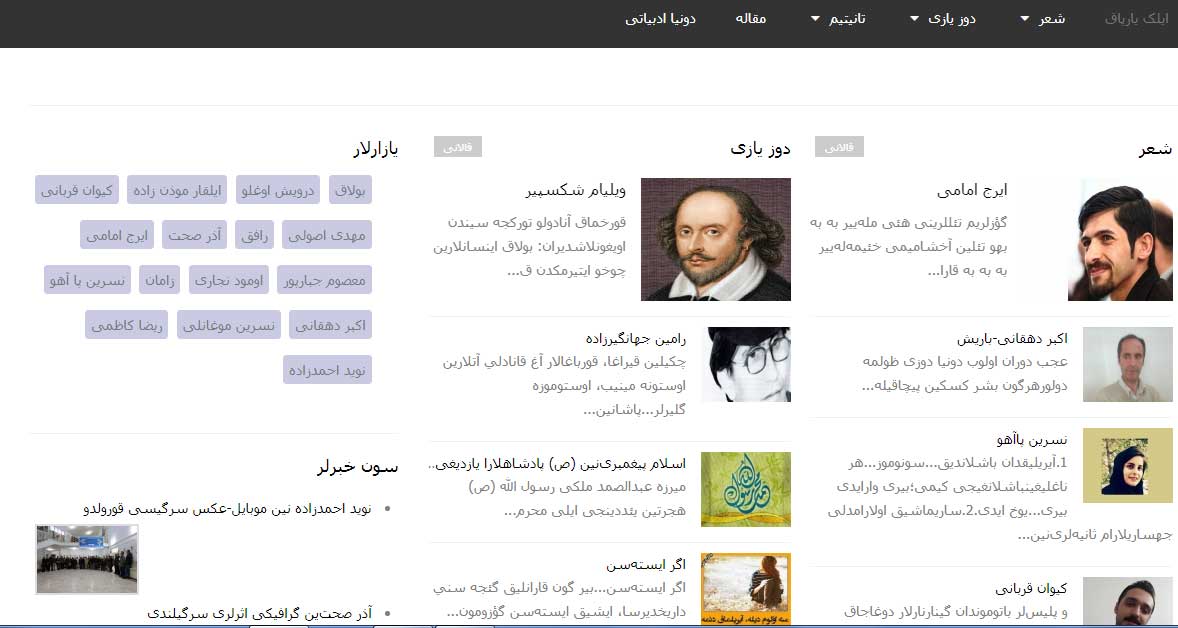Expand the تانیتیم dropdown menu
The image size is (1178, 628).
[838, 19]
